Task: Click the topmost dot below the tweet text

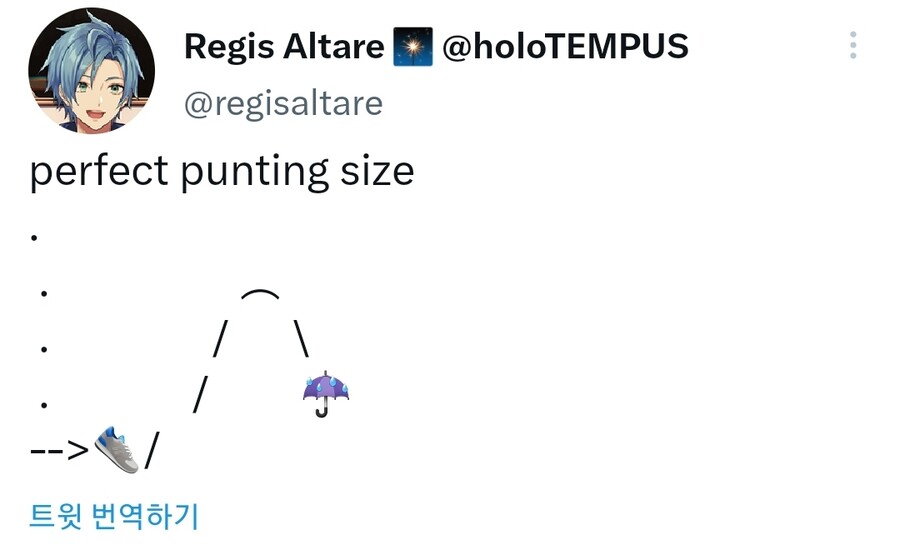Action: 34,239
